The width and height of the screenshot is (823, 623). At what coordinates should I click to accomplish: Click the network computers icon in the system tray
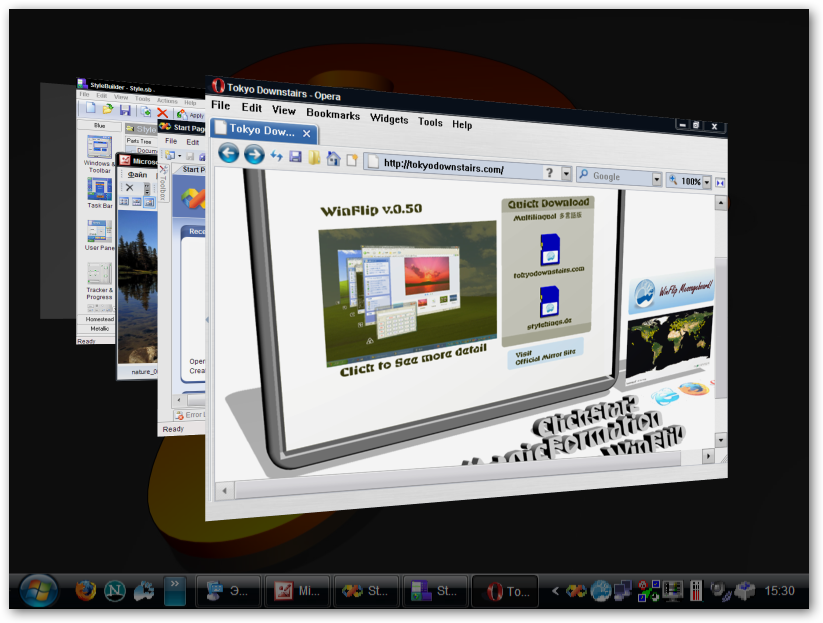coord(623,591)
